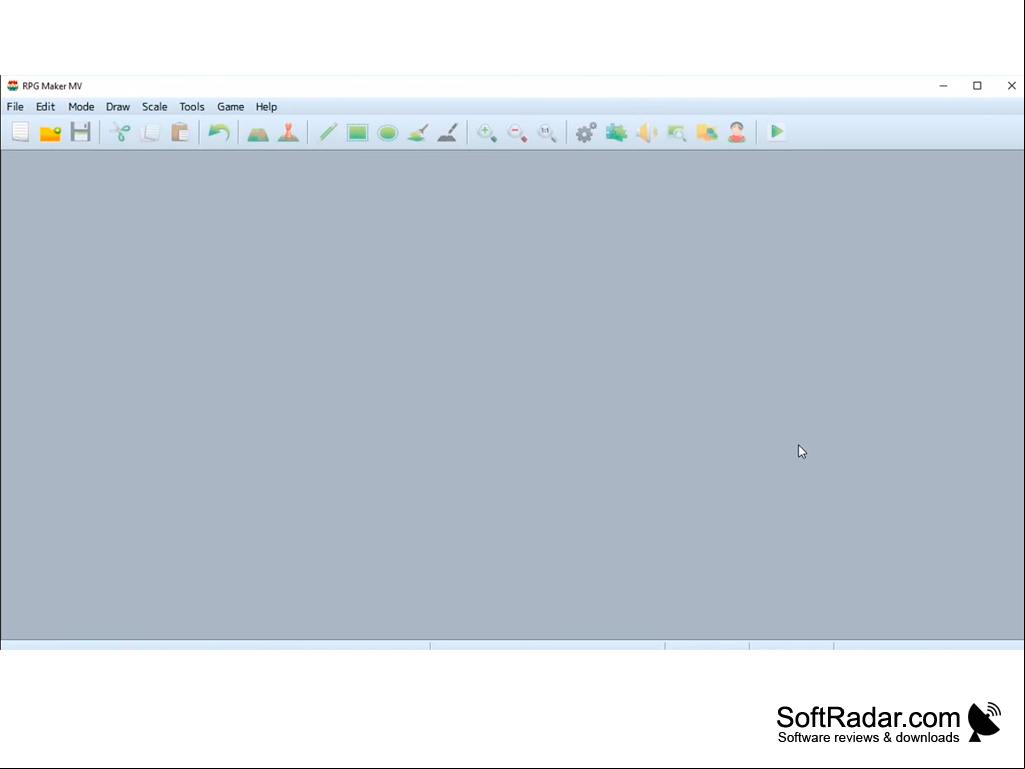Select the Ellipse drawing tool

point(388,133)
